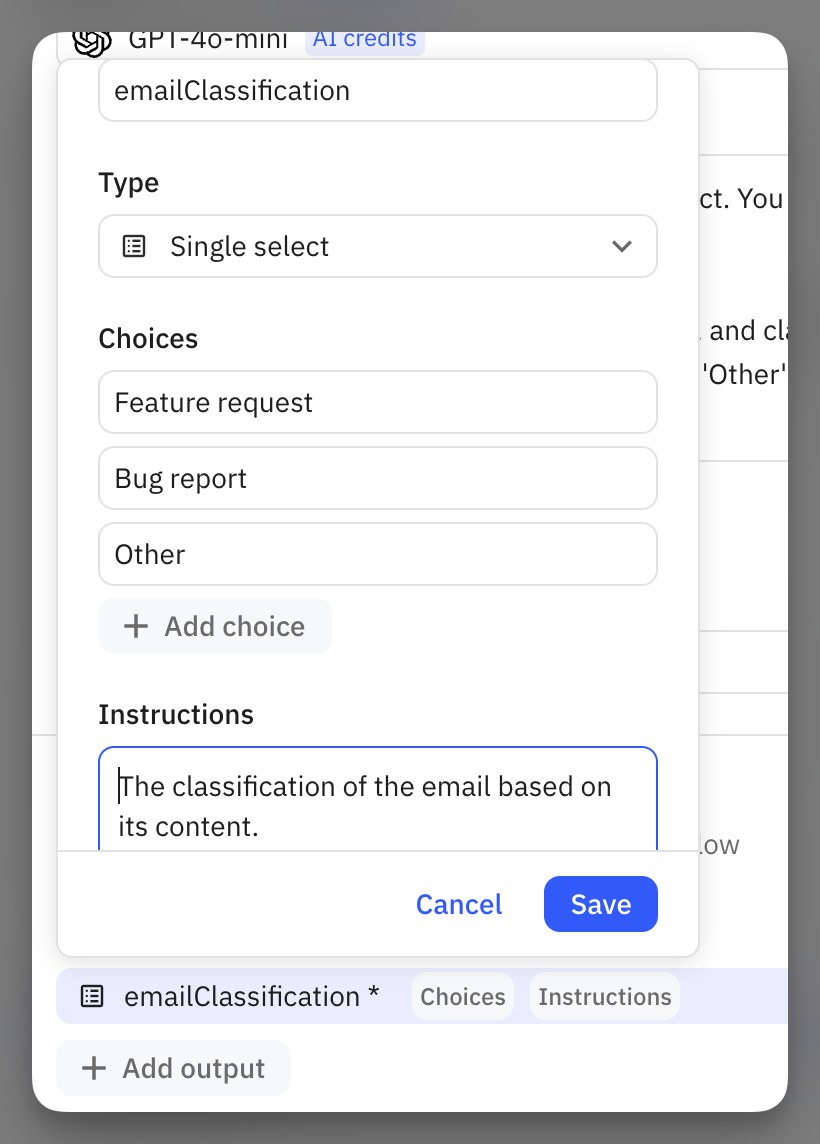Screen dimensions: 820x1144
Task: Click the single select list icon in Type field
Action: coord(134,246)
